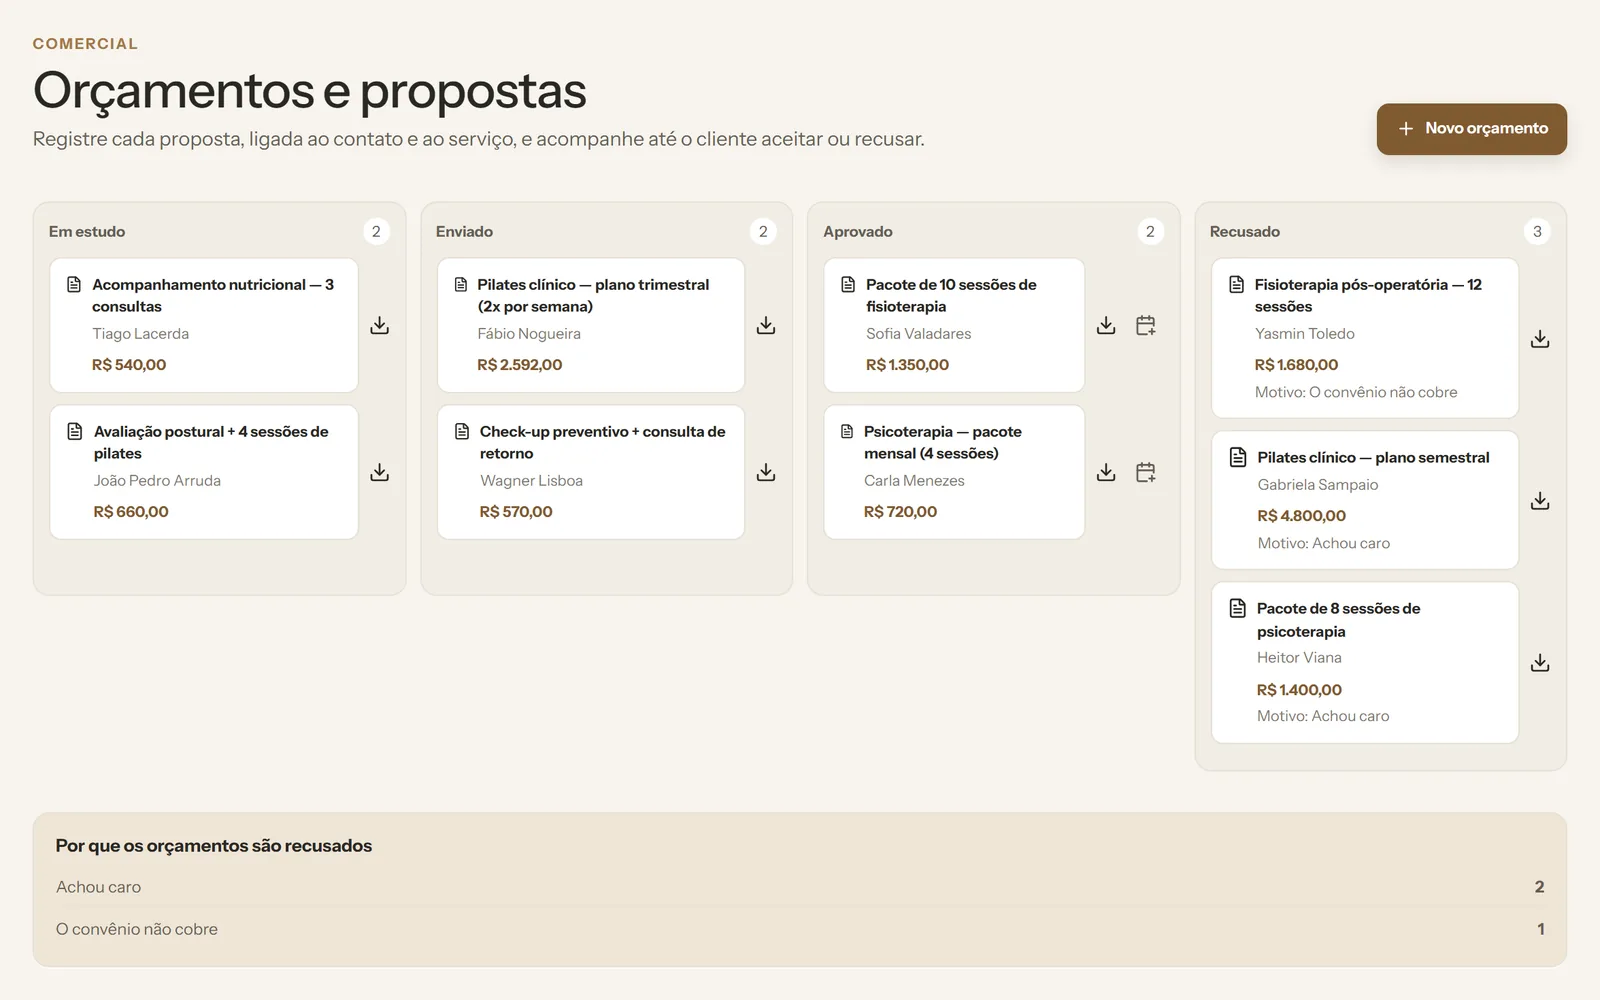Click the R$ 1.680,00 amount

[1297, 365]
